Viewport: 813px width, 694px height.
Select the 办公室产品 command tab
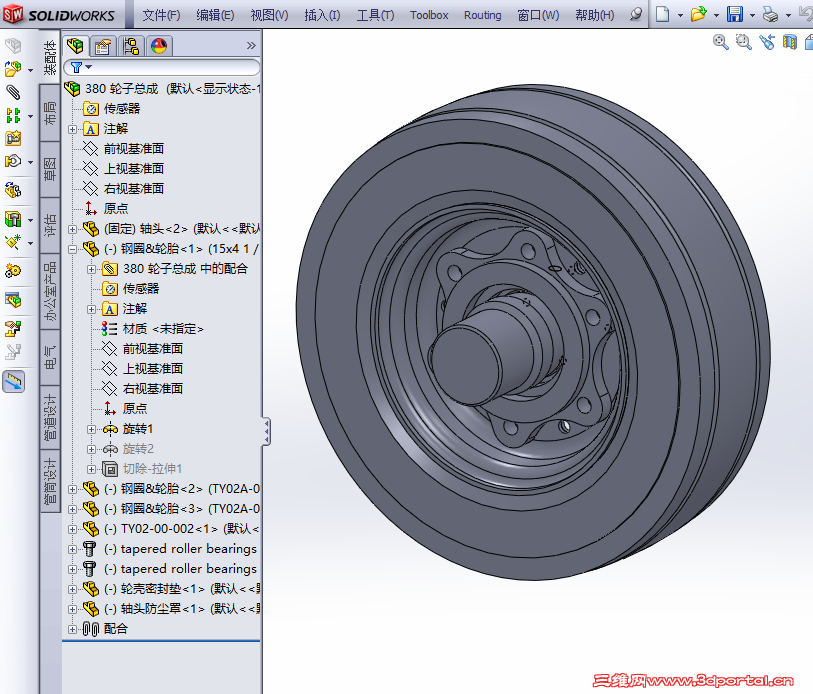pos(50,290)
